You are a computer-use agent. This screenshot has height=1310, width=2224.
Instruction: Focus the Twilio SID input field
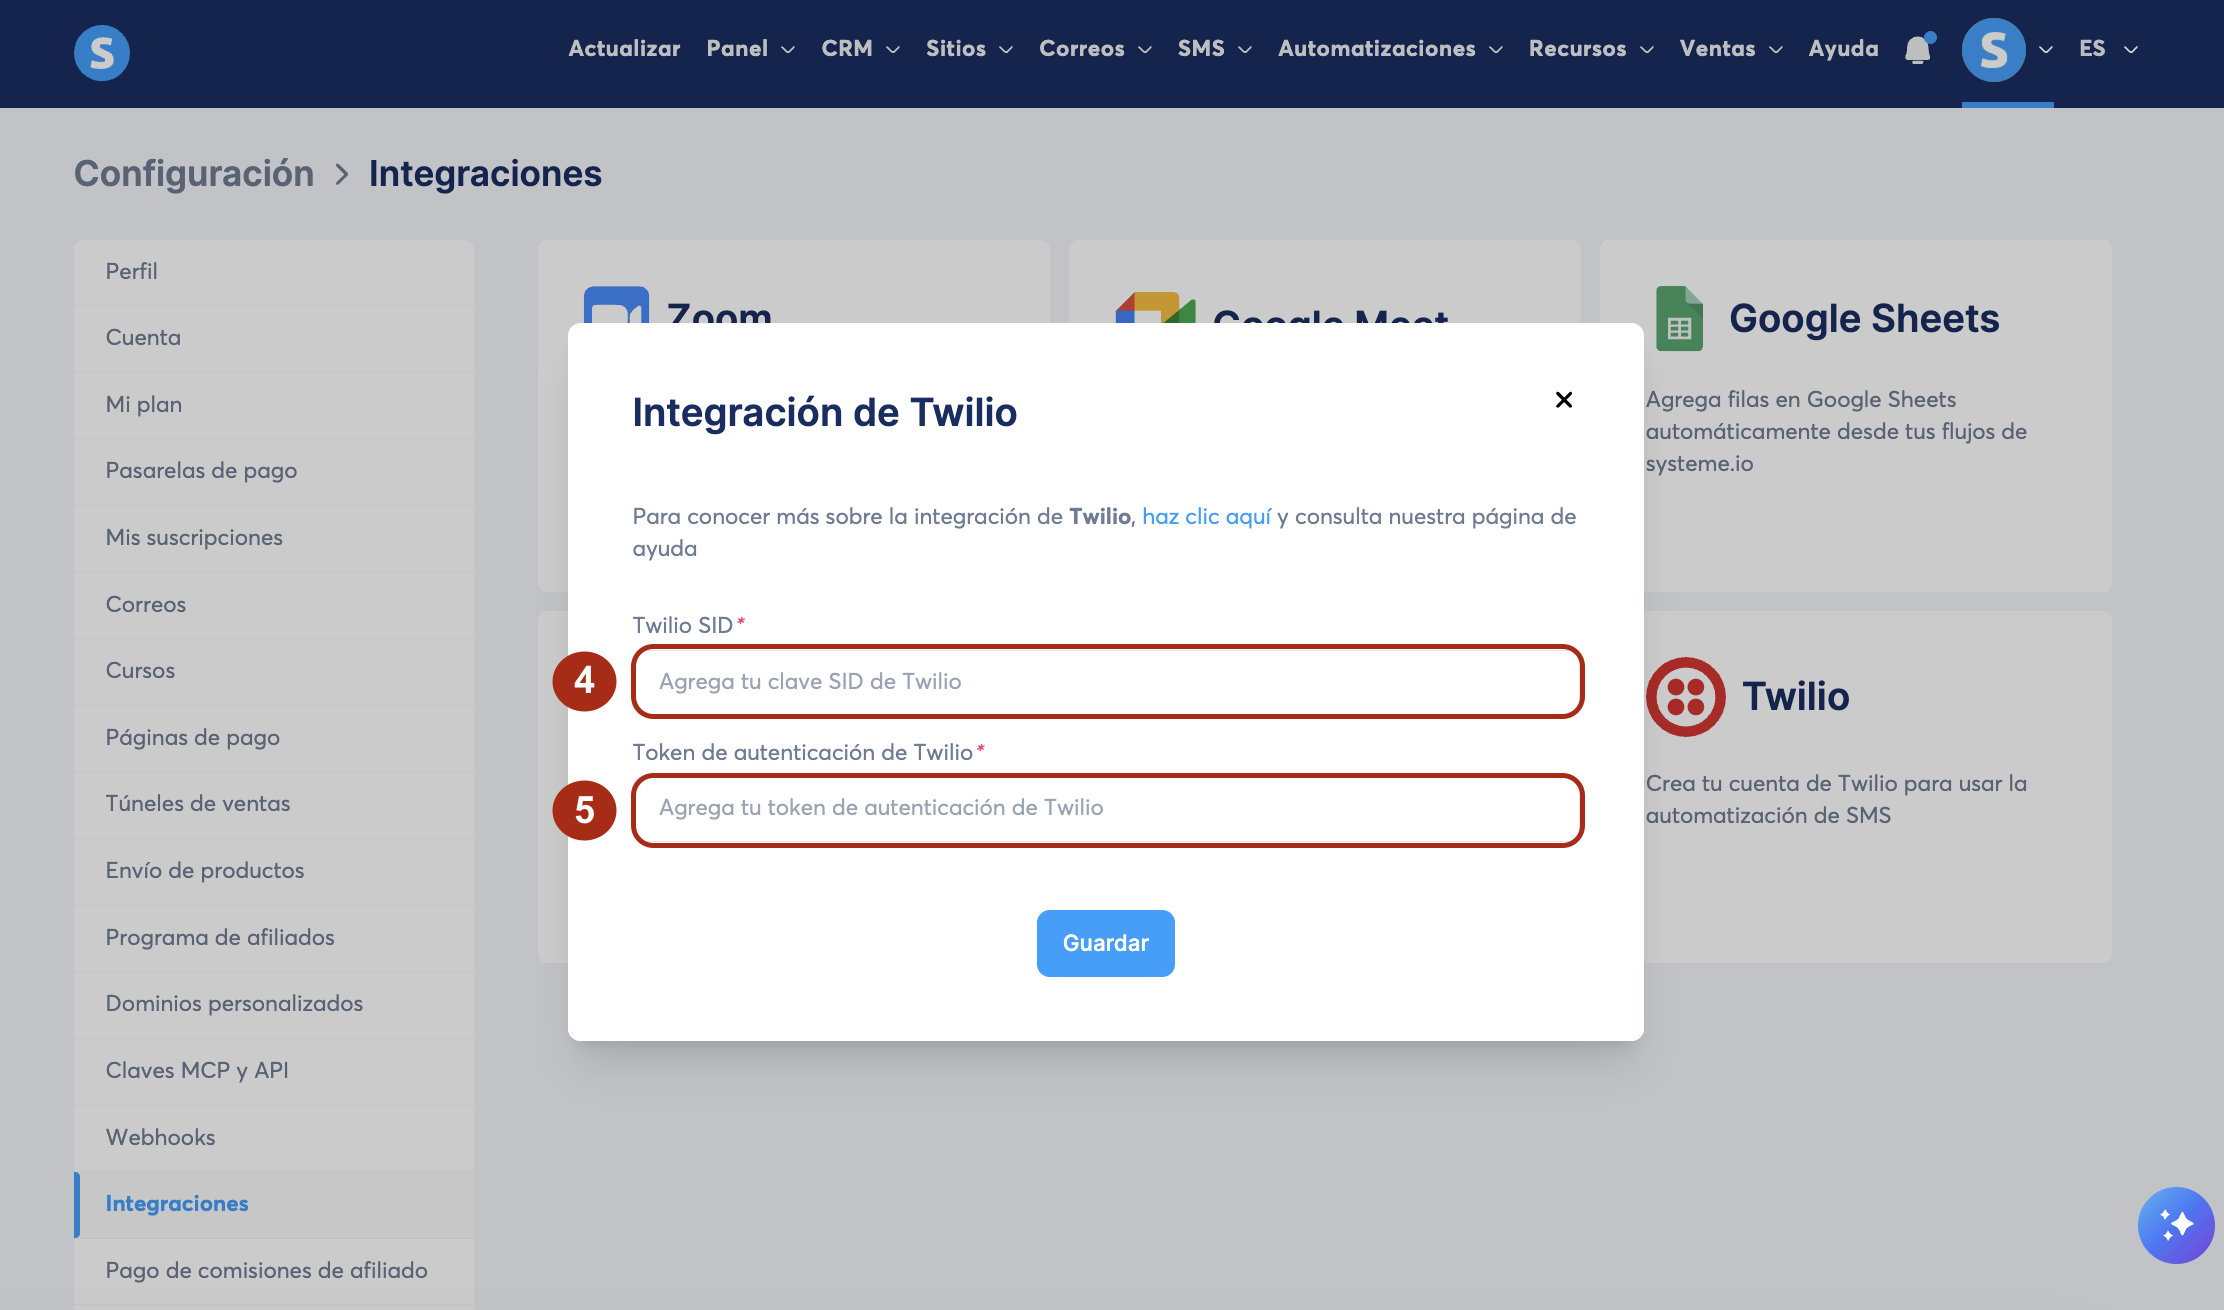(1108, 682)
